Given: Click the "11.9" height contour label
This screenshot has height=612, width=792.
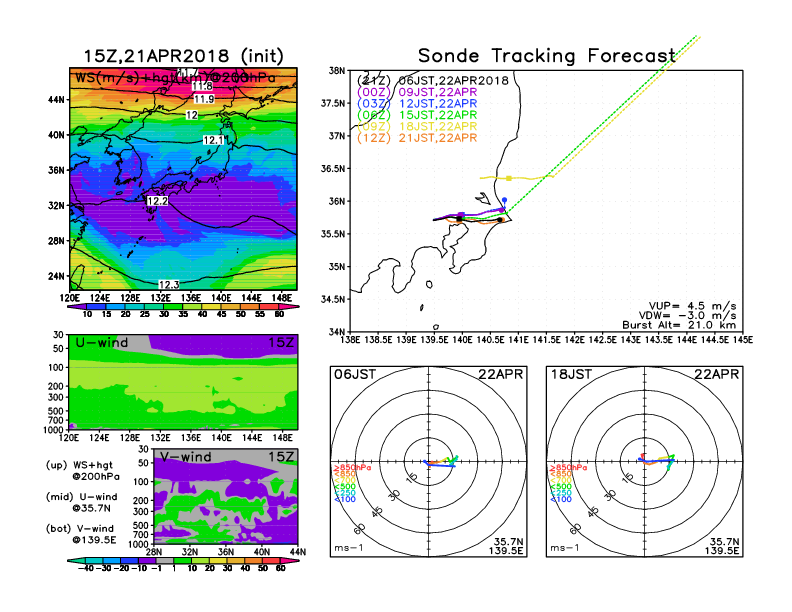Looking at the screenshot, I should (204, 99).
